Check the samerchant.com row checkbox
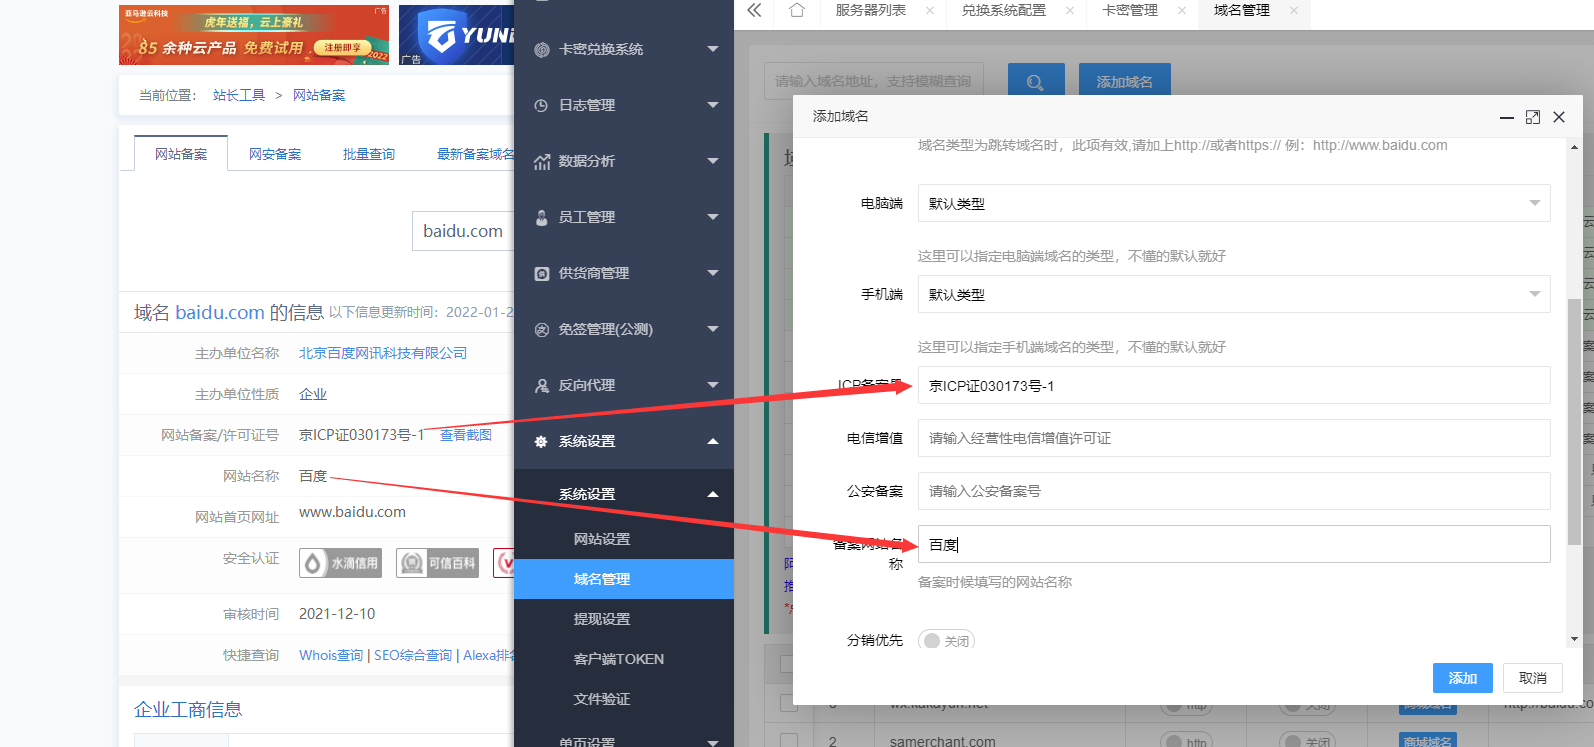 click(x=789, y=741)
